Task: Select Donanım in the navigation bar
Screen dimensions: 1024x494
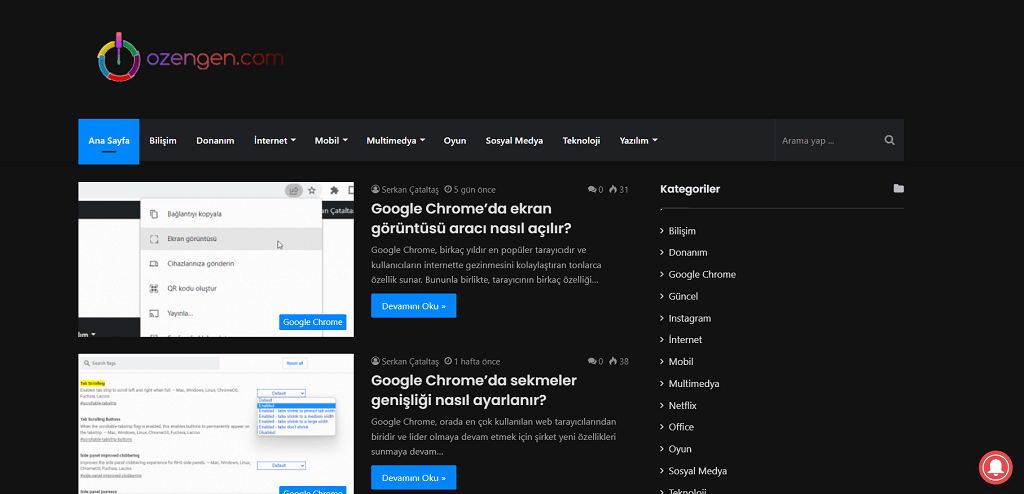Action: pos(215,141)
